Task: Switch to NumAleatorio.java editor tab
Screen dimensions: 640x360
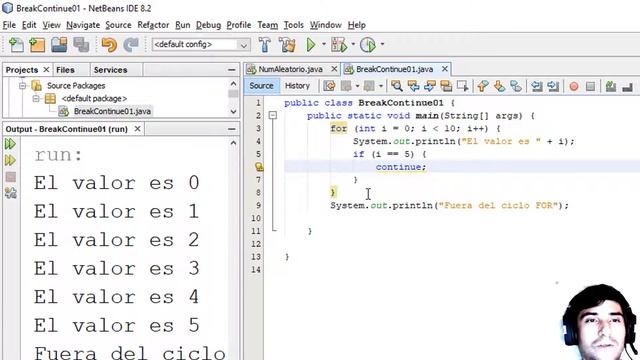Action: pyautogui.click(x=290, y=69)
